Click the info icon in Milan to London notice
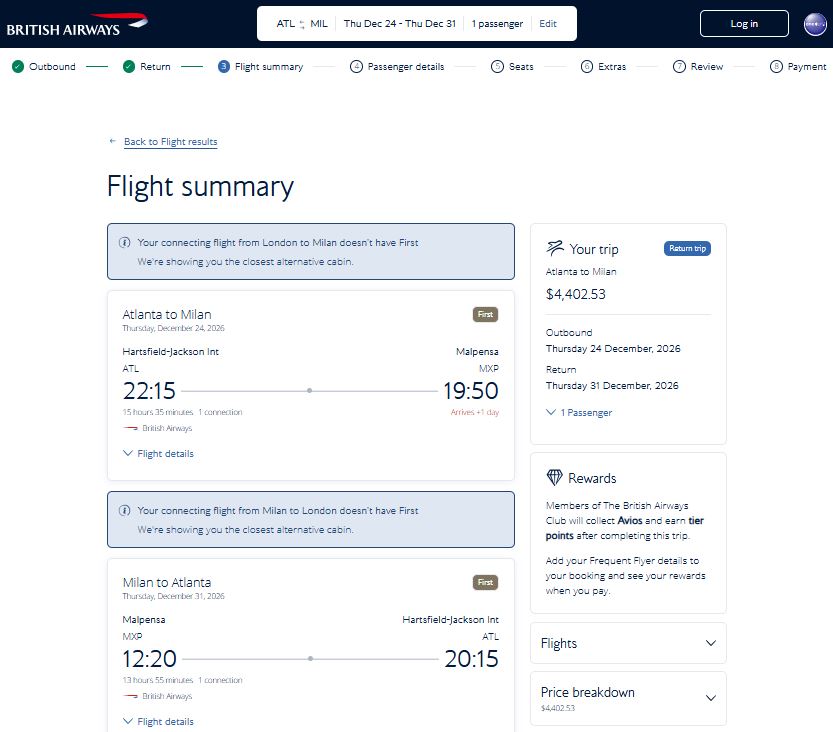This screenshot has height=732, width=833. click(x=125, y=510)
